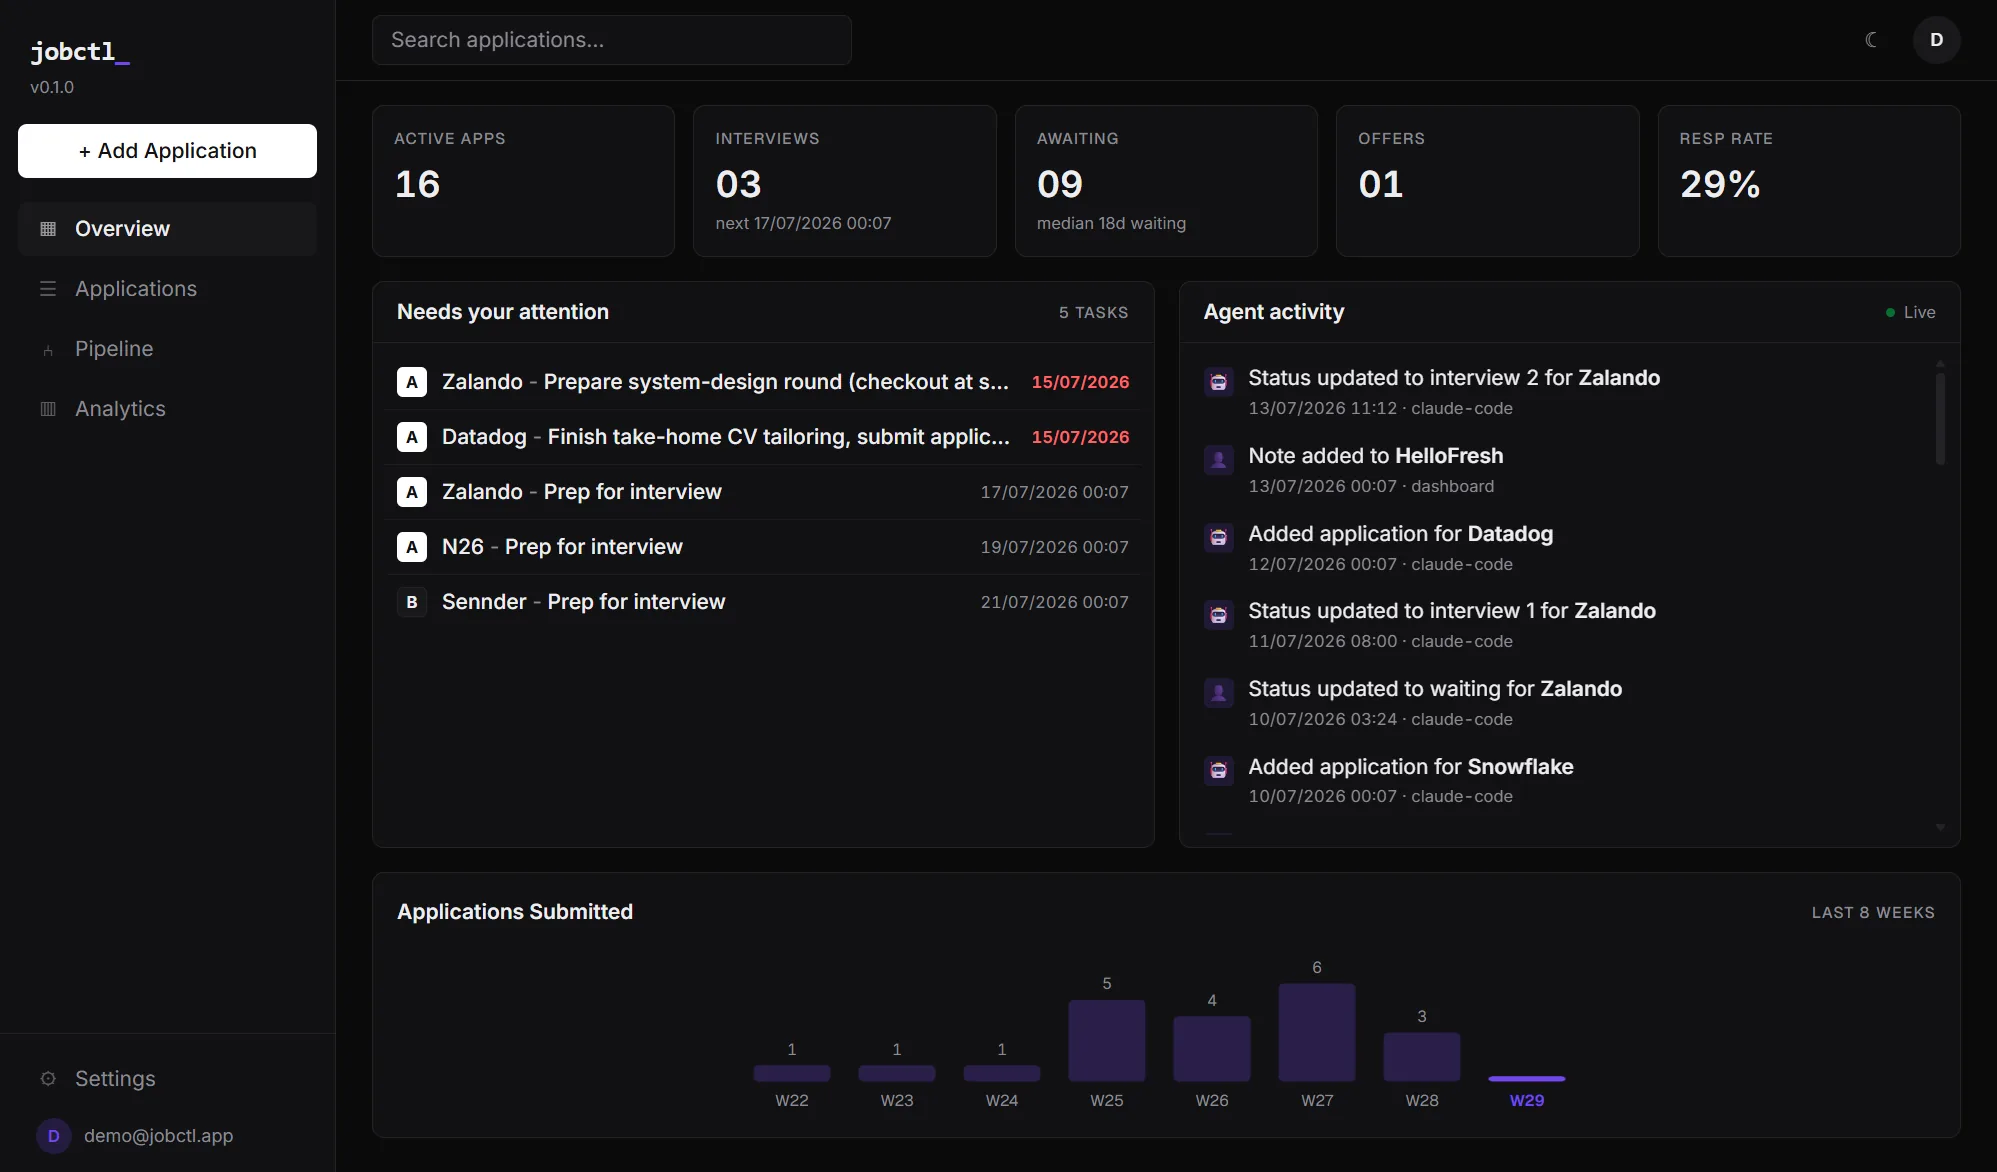The height and width of the screenshot is (1172, 1997).
Task: Click the Add Application button
Action: point(167,151)
